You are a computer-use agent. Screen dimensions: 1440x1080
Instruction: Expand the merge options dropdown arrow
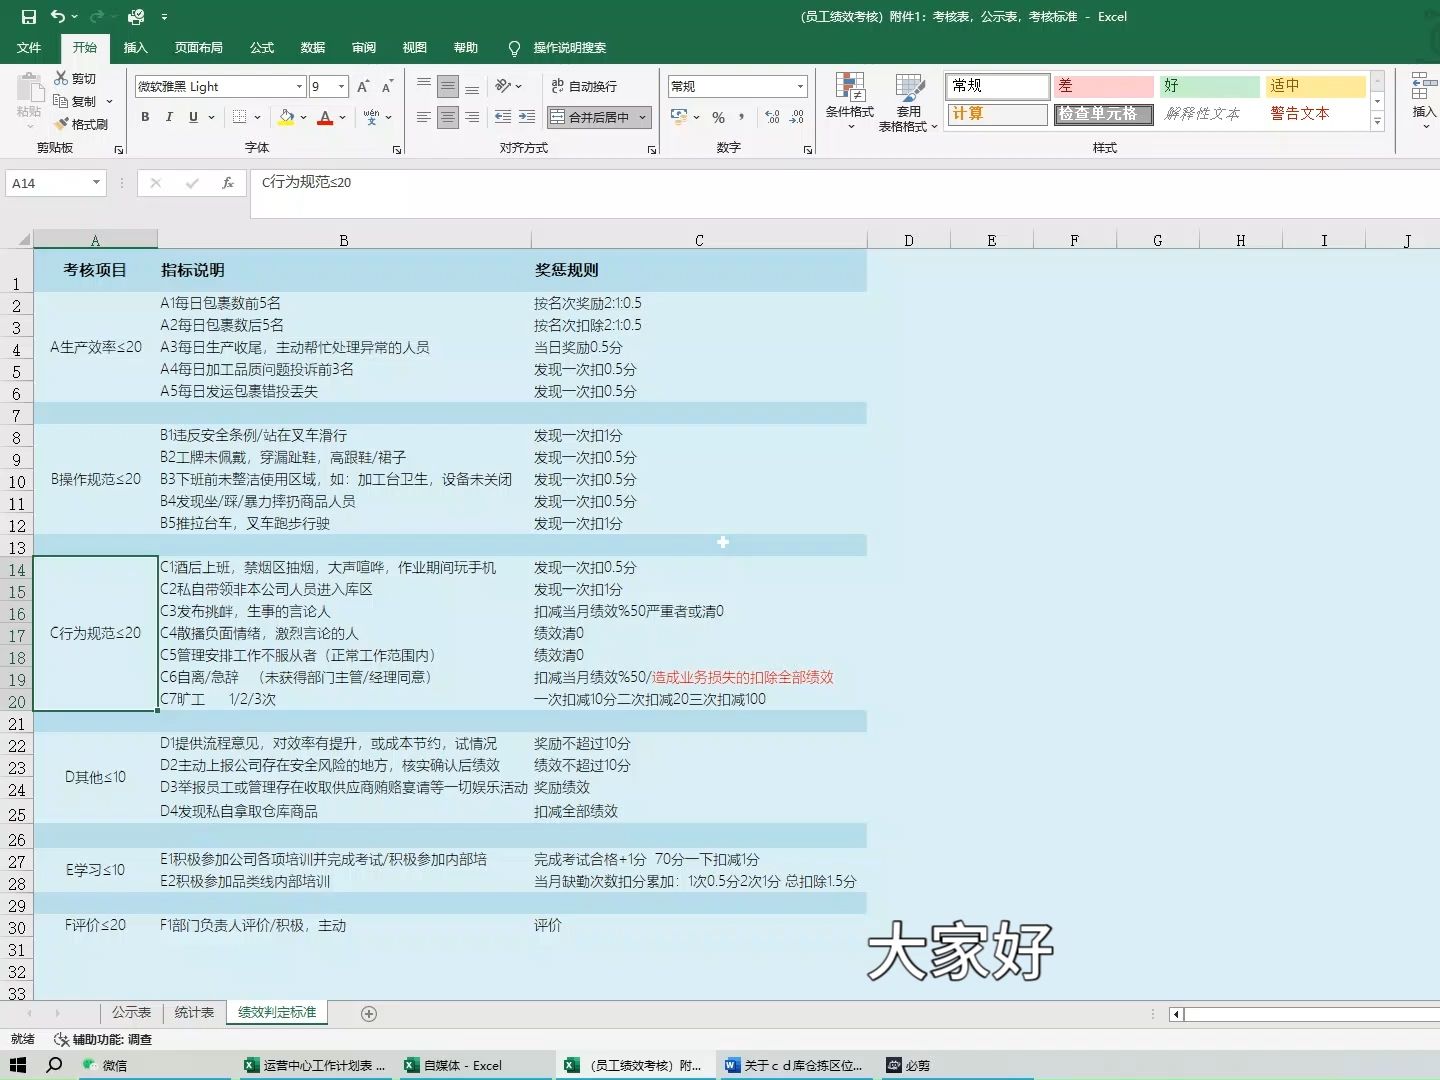[643, 117]
